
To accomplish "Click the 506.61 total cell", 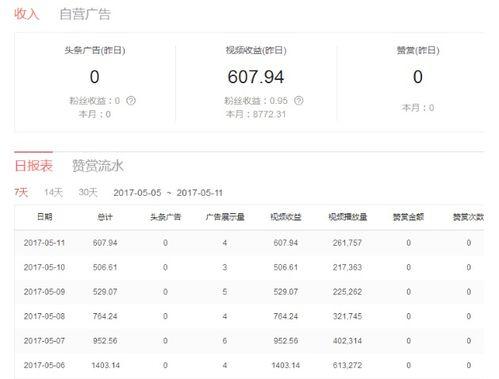I will point(105,267).
